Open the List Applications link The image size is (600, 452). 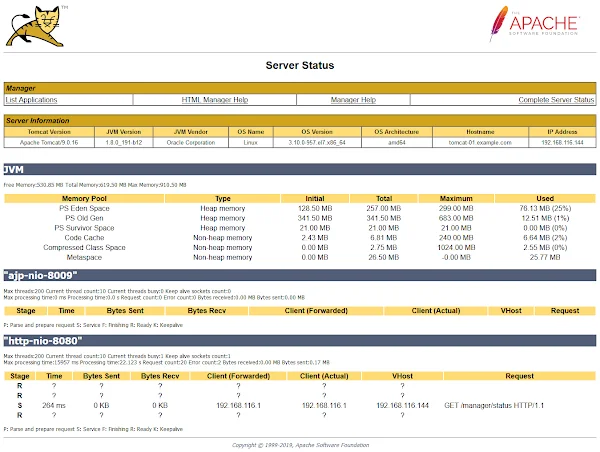tap(31, 100)
